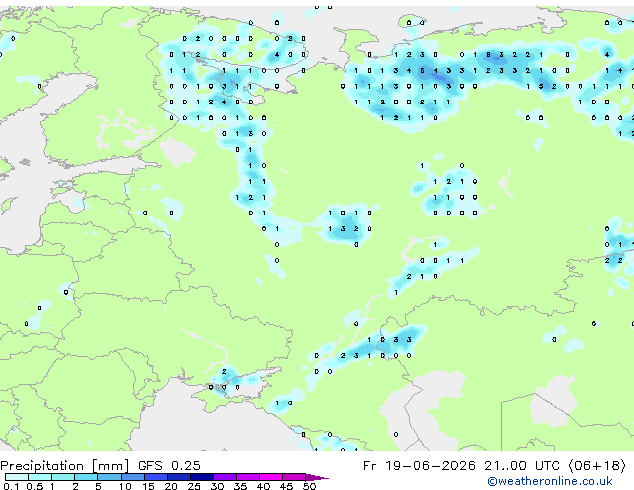Screen dimensions: 634x490
Task: Click the 35–40 mm legend color swatch
Action: click(x=248, y=477)
